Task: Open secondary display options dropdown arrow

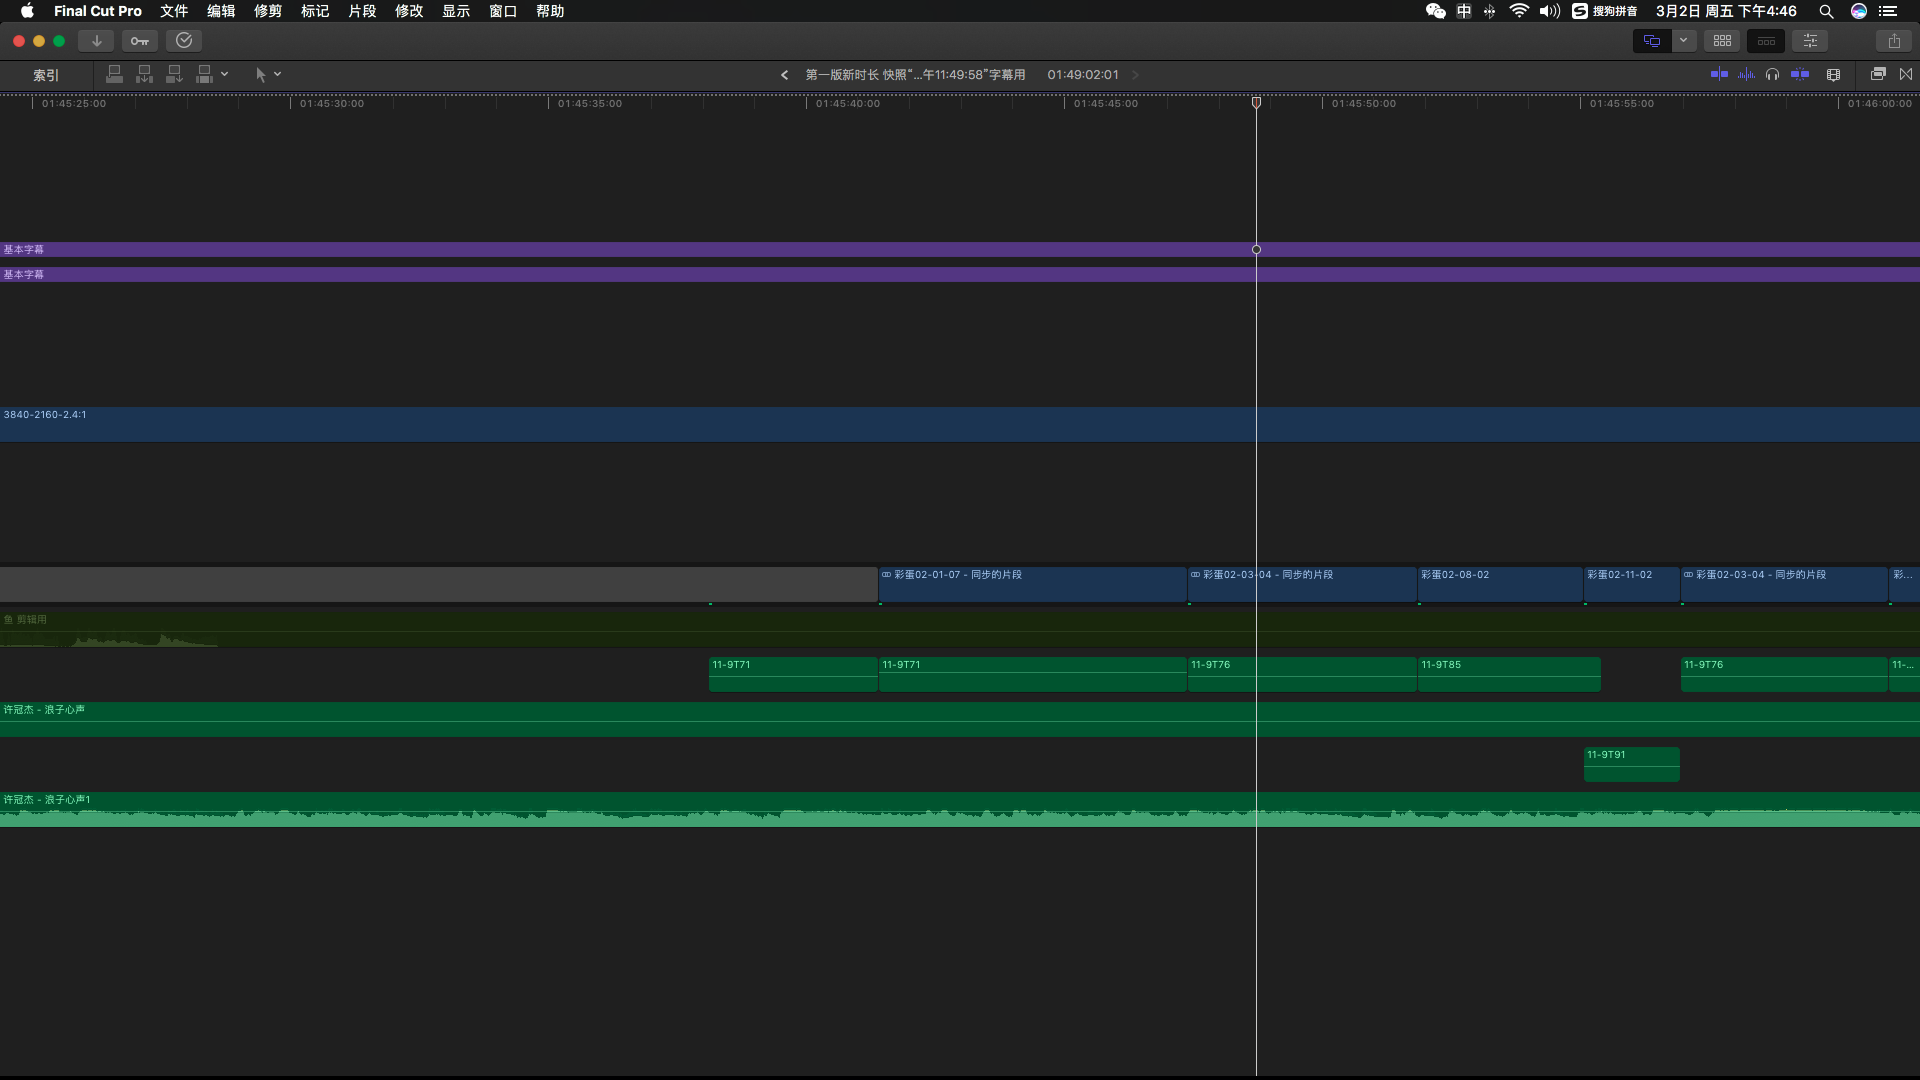Action: pyautogui.click(x=1683, y=41)
